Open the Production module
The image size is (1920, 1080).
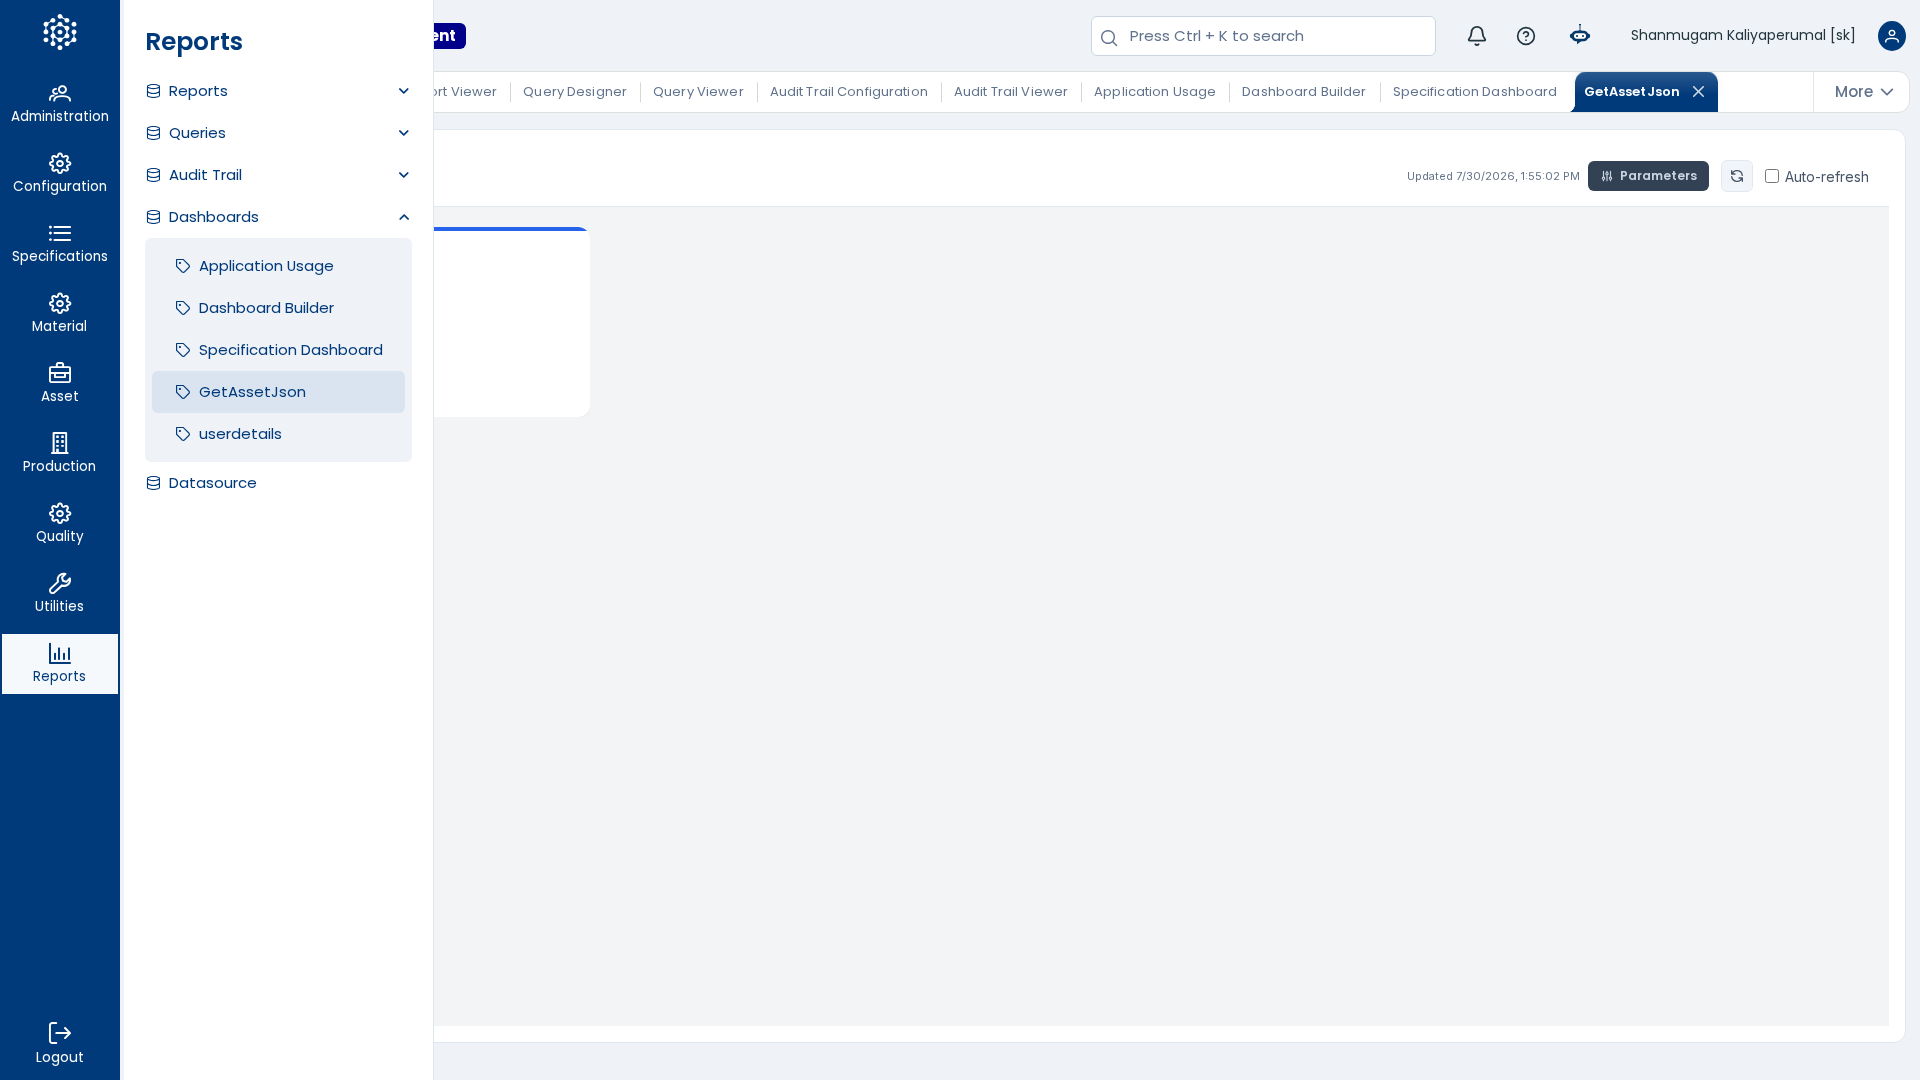(60, 454)
